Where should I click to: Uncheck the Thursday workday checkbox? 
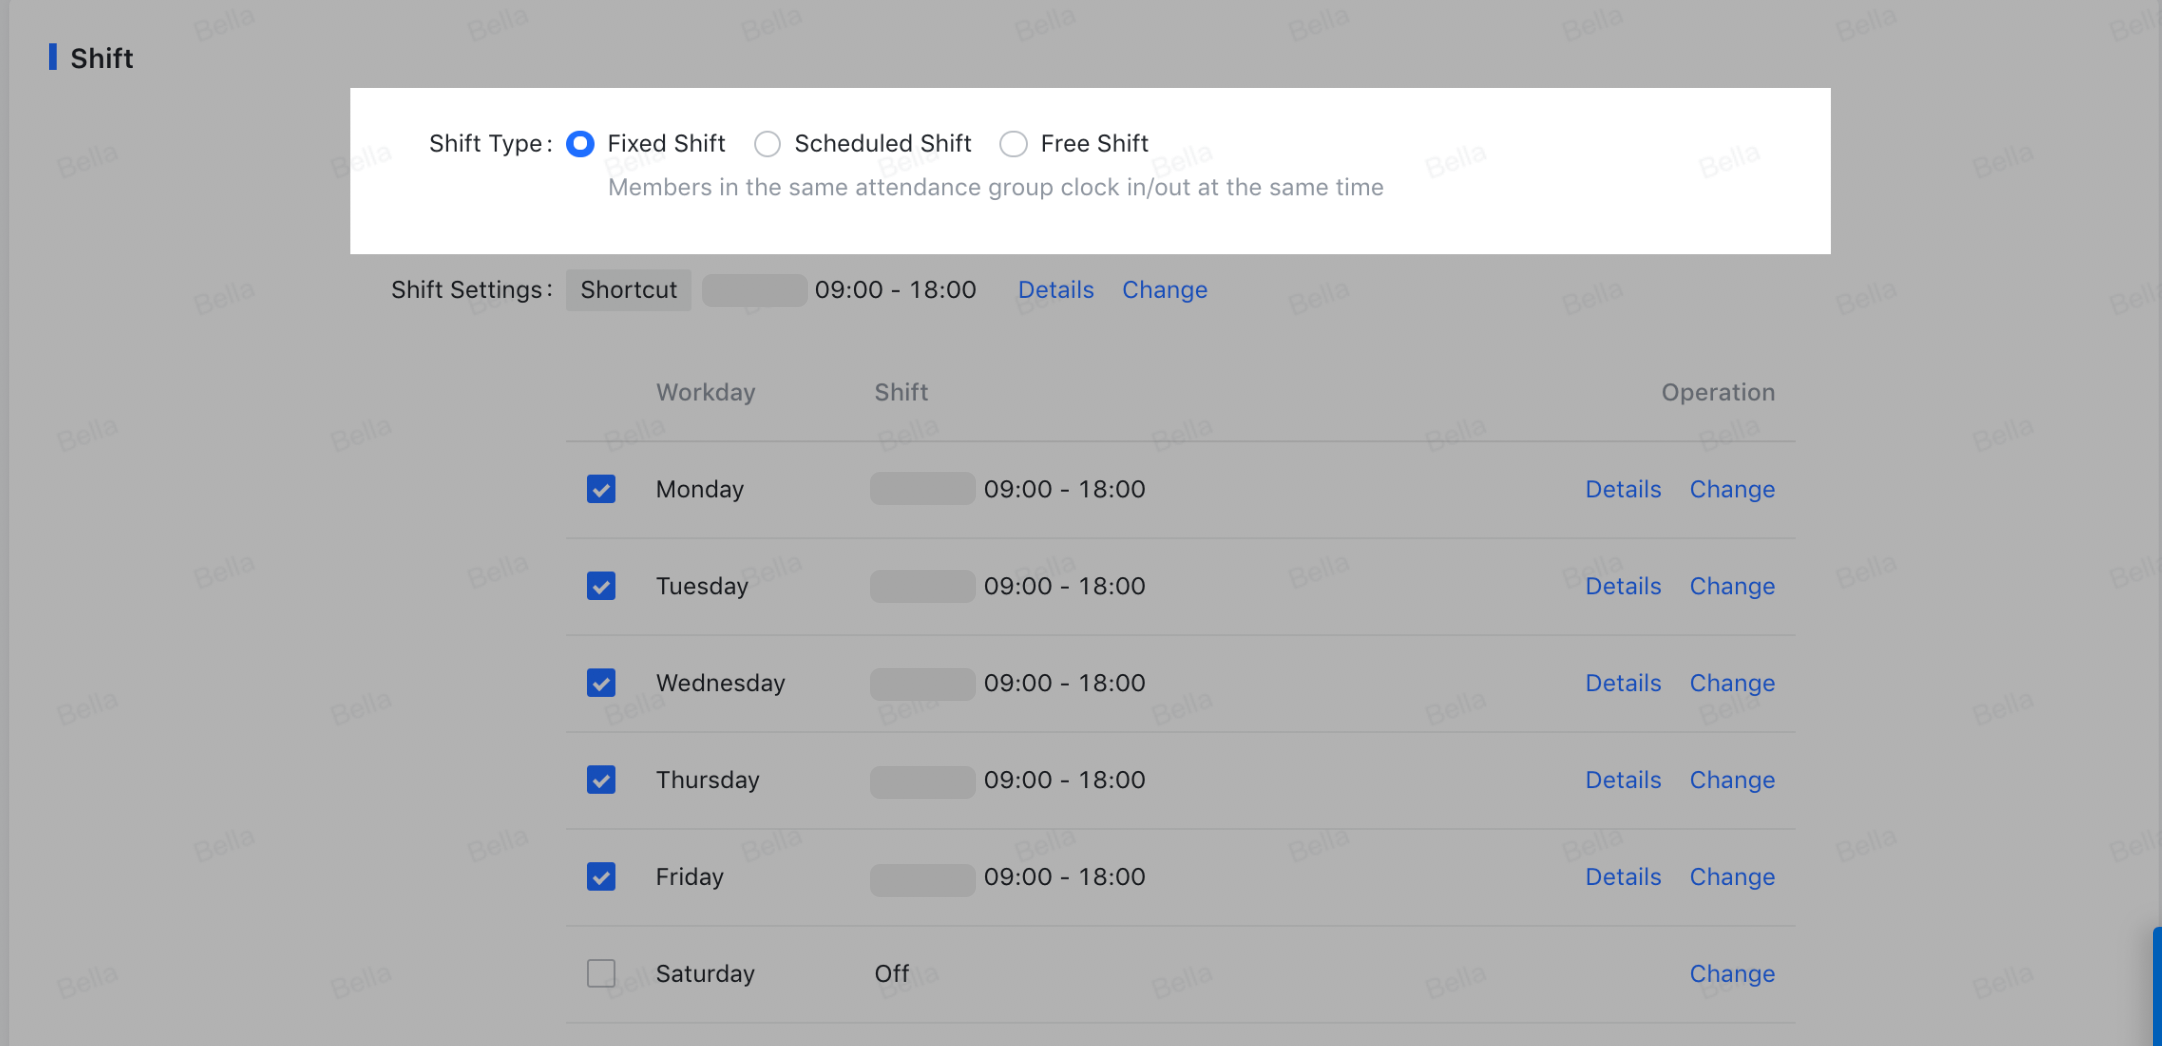tap(601, 780)
